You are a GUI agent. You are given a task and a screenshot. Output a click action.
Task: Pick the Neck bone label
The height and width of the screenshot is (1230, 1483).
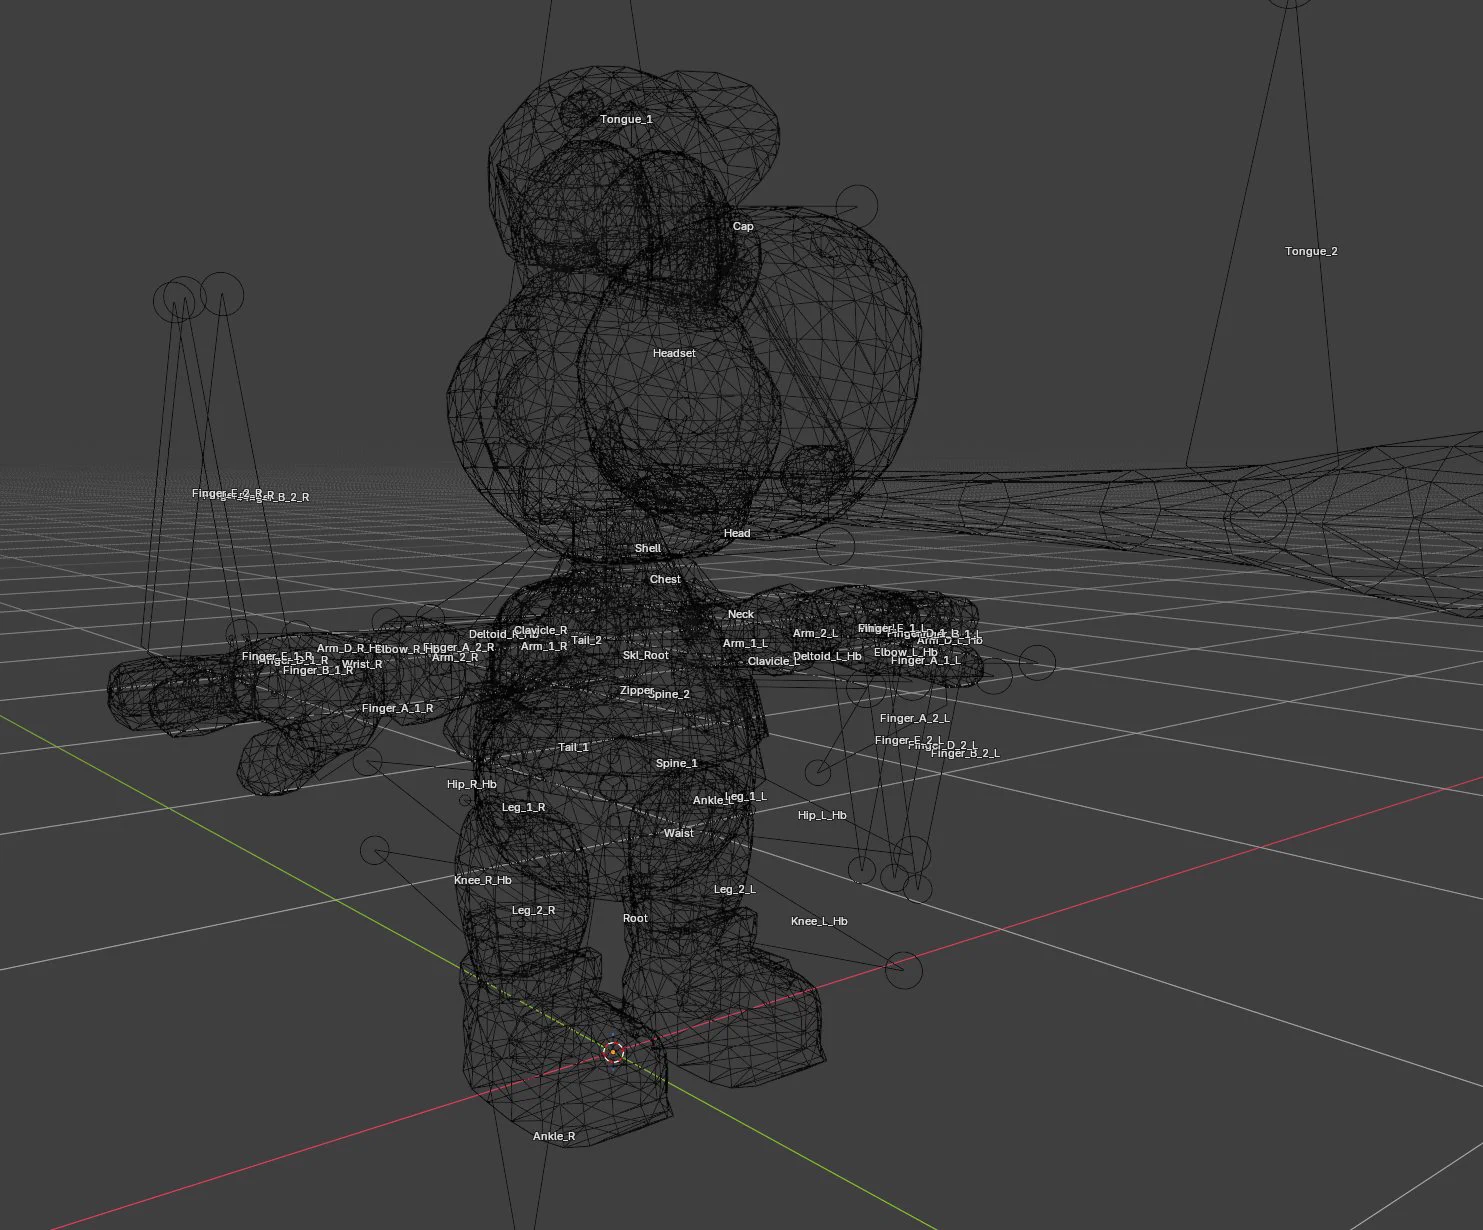click(741, 614)
